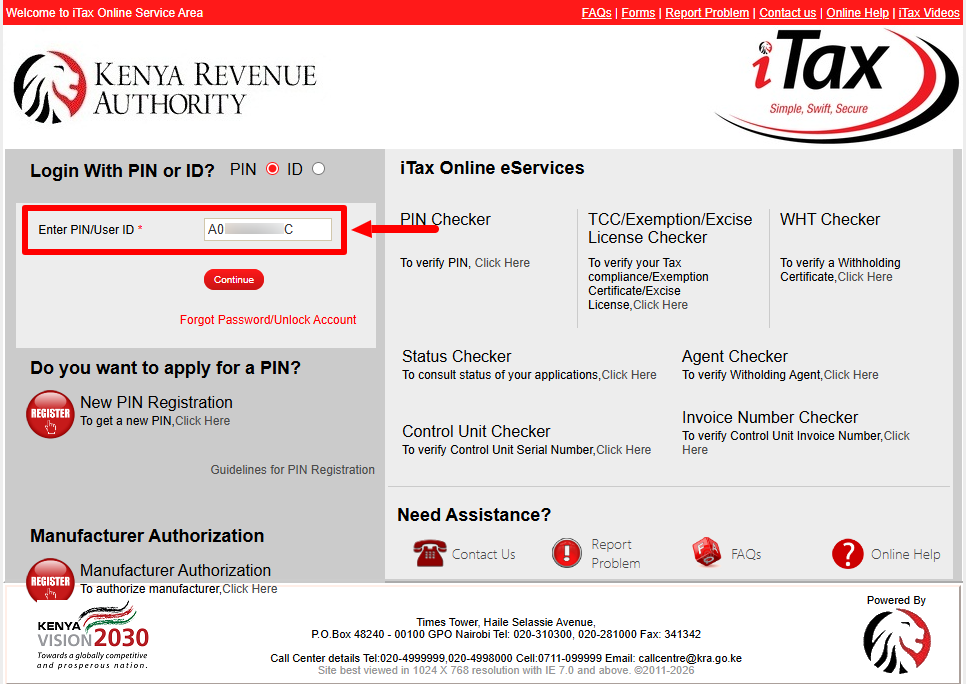Click Here link under PIN Checker
This screenshot has height=684, width=966.
point(502,263)
